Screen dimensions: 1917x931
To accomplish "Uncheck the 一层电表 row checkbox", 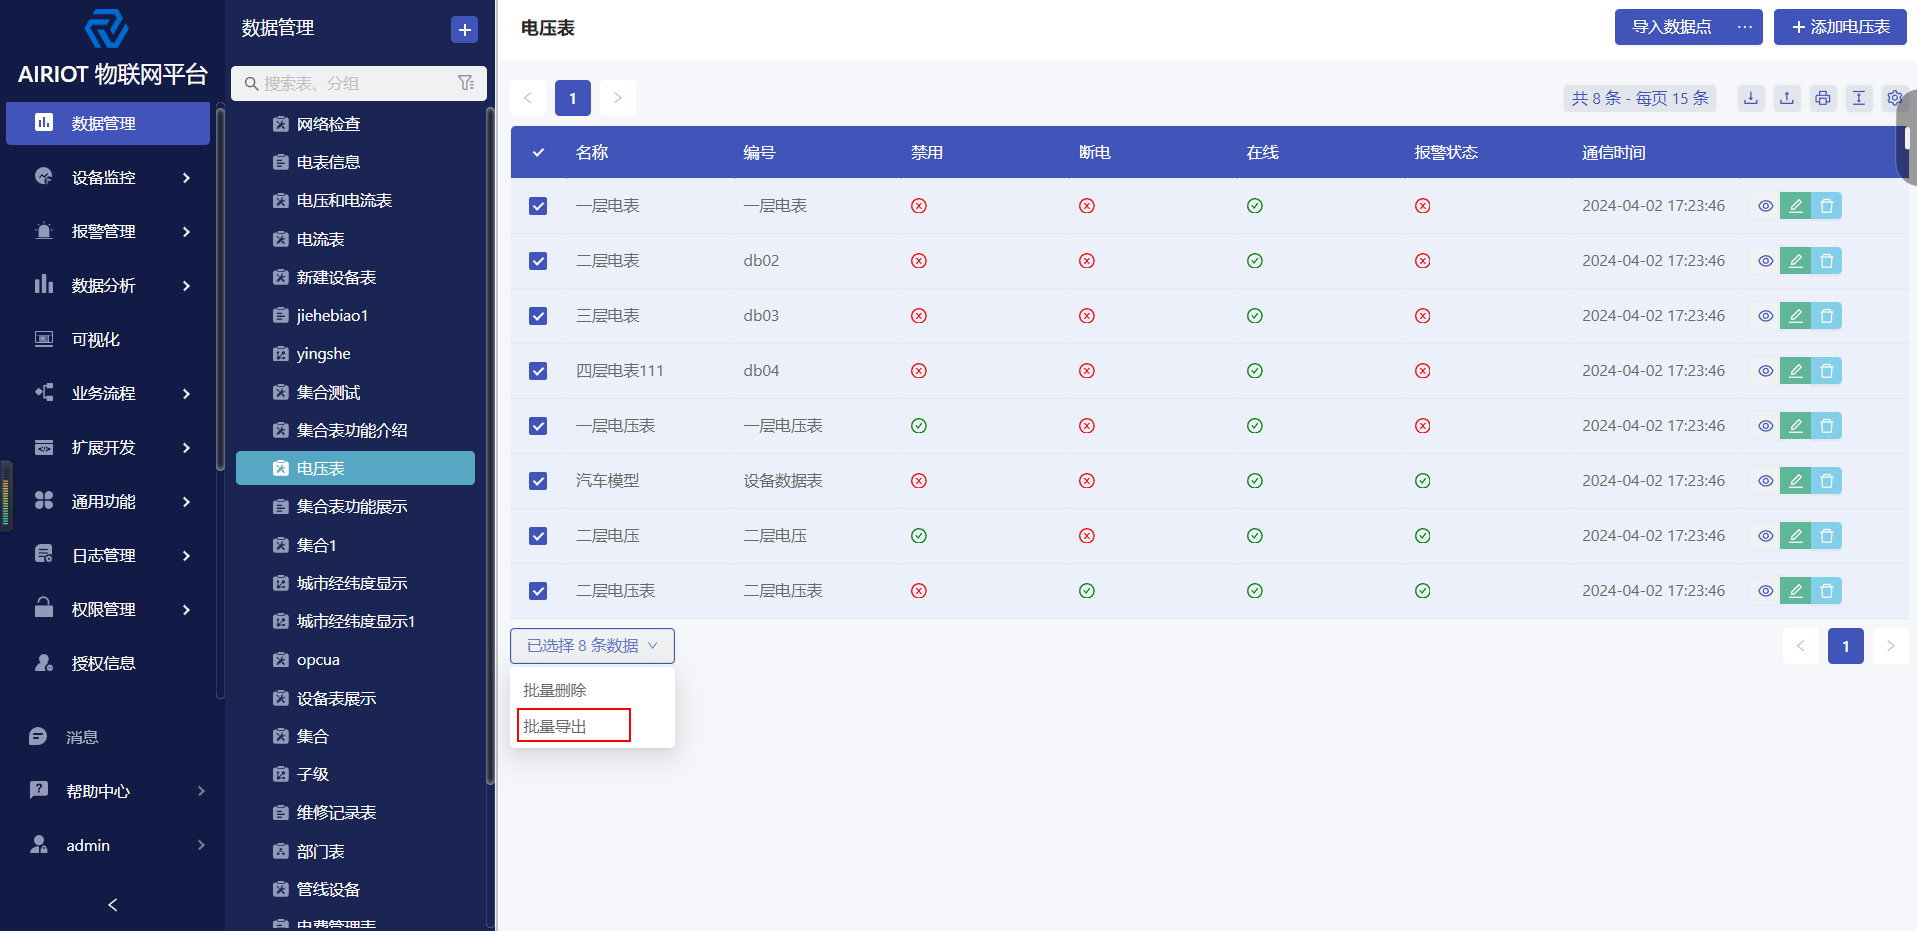I will (x=538, y=206).
